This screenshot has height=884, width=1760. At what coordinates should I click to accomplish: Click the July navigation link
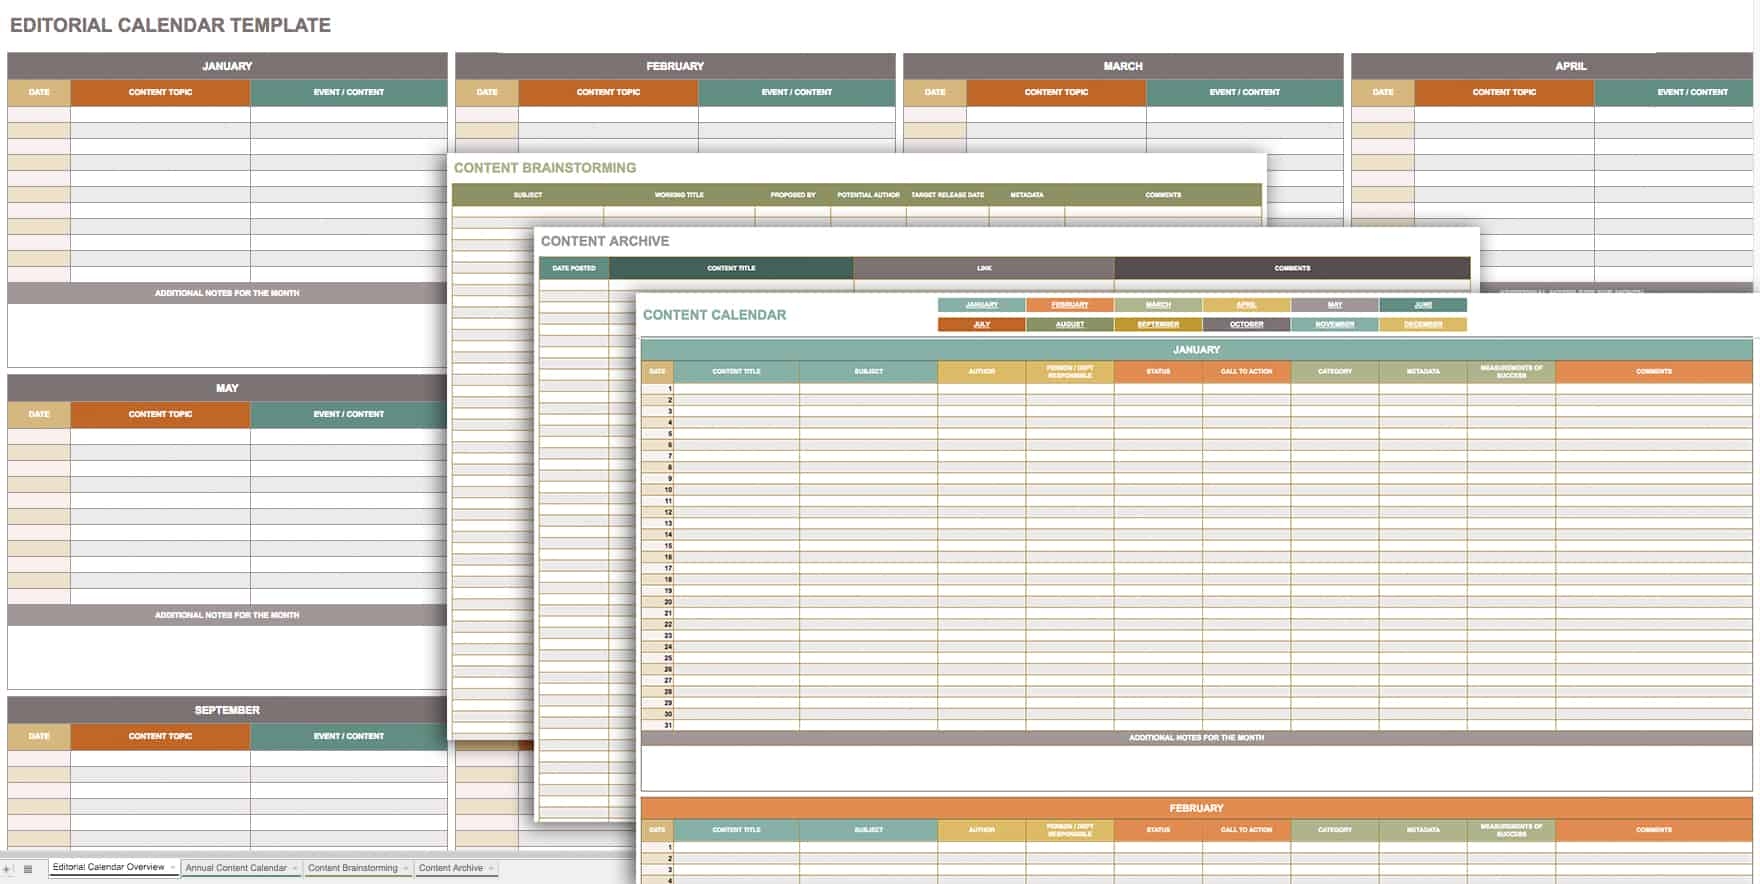[x=981, y=325]
